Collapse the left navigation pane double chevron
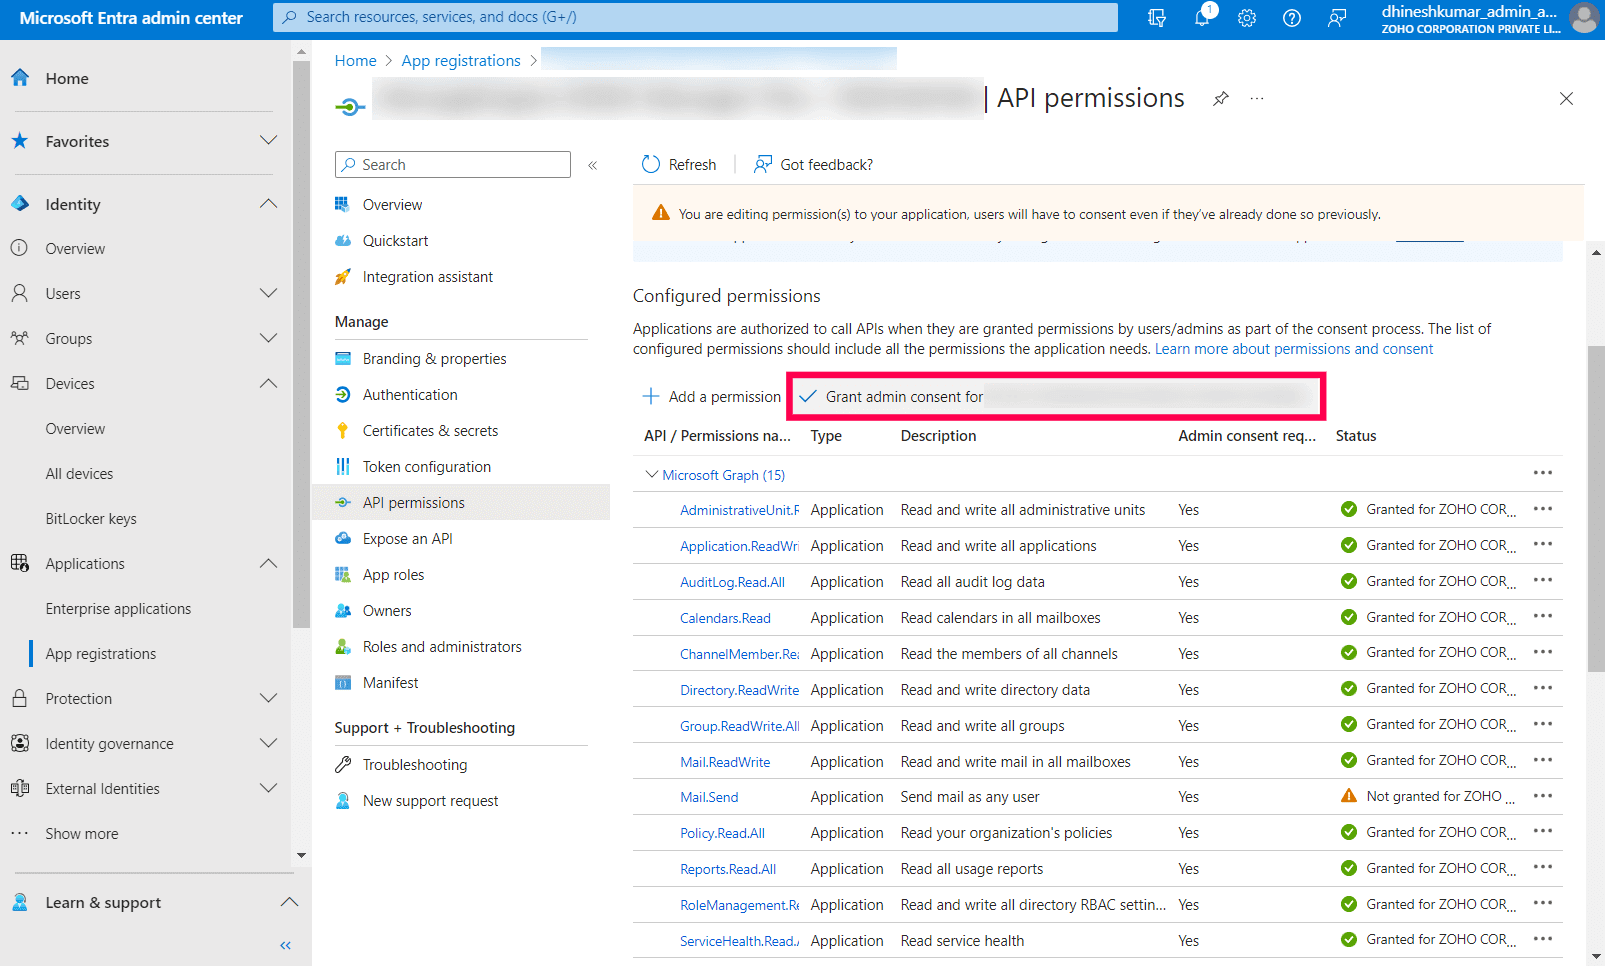 (286, 945)
